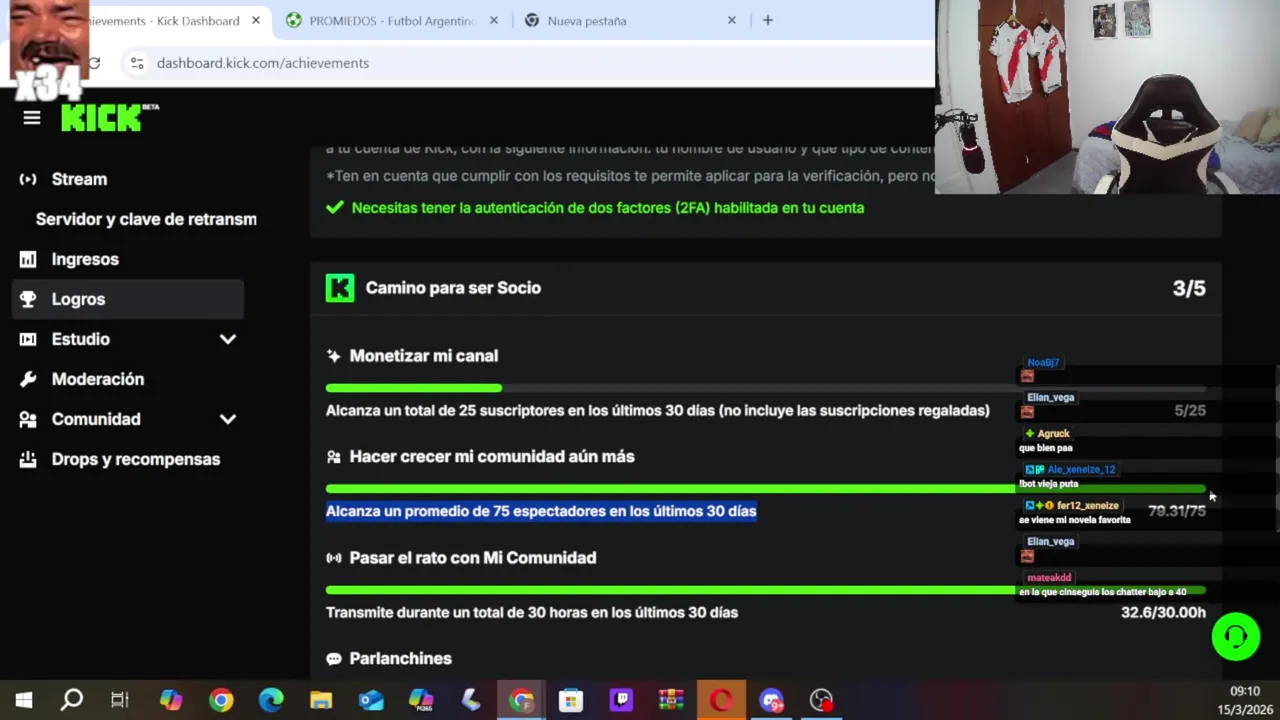Viewport: 1280px width, 720px height.
Task: Close the Nueva pestaña tab
Action: click(x=732, y=20)
